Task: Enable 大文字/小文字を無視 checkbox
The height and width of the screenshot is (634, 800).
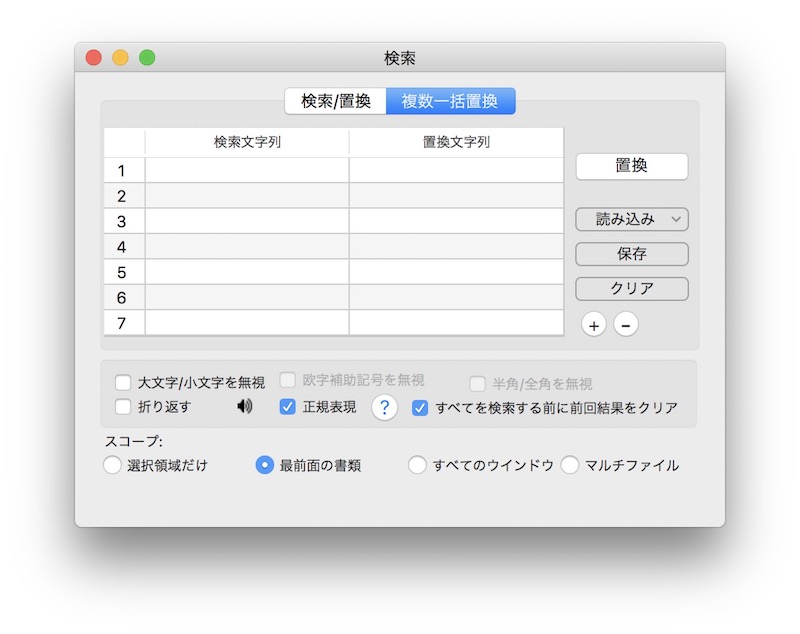Action: [123, 383]
